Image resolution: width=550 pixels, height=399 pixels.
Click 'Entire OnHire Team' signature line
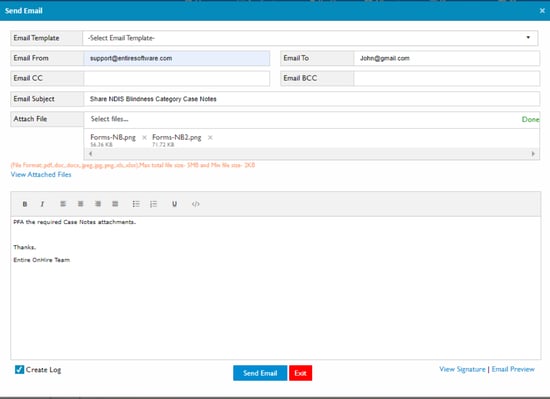pos(42,260)
